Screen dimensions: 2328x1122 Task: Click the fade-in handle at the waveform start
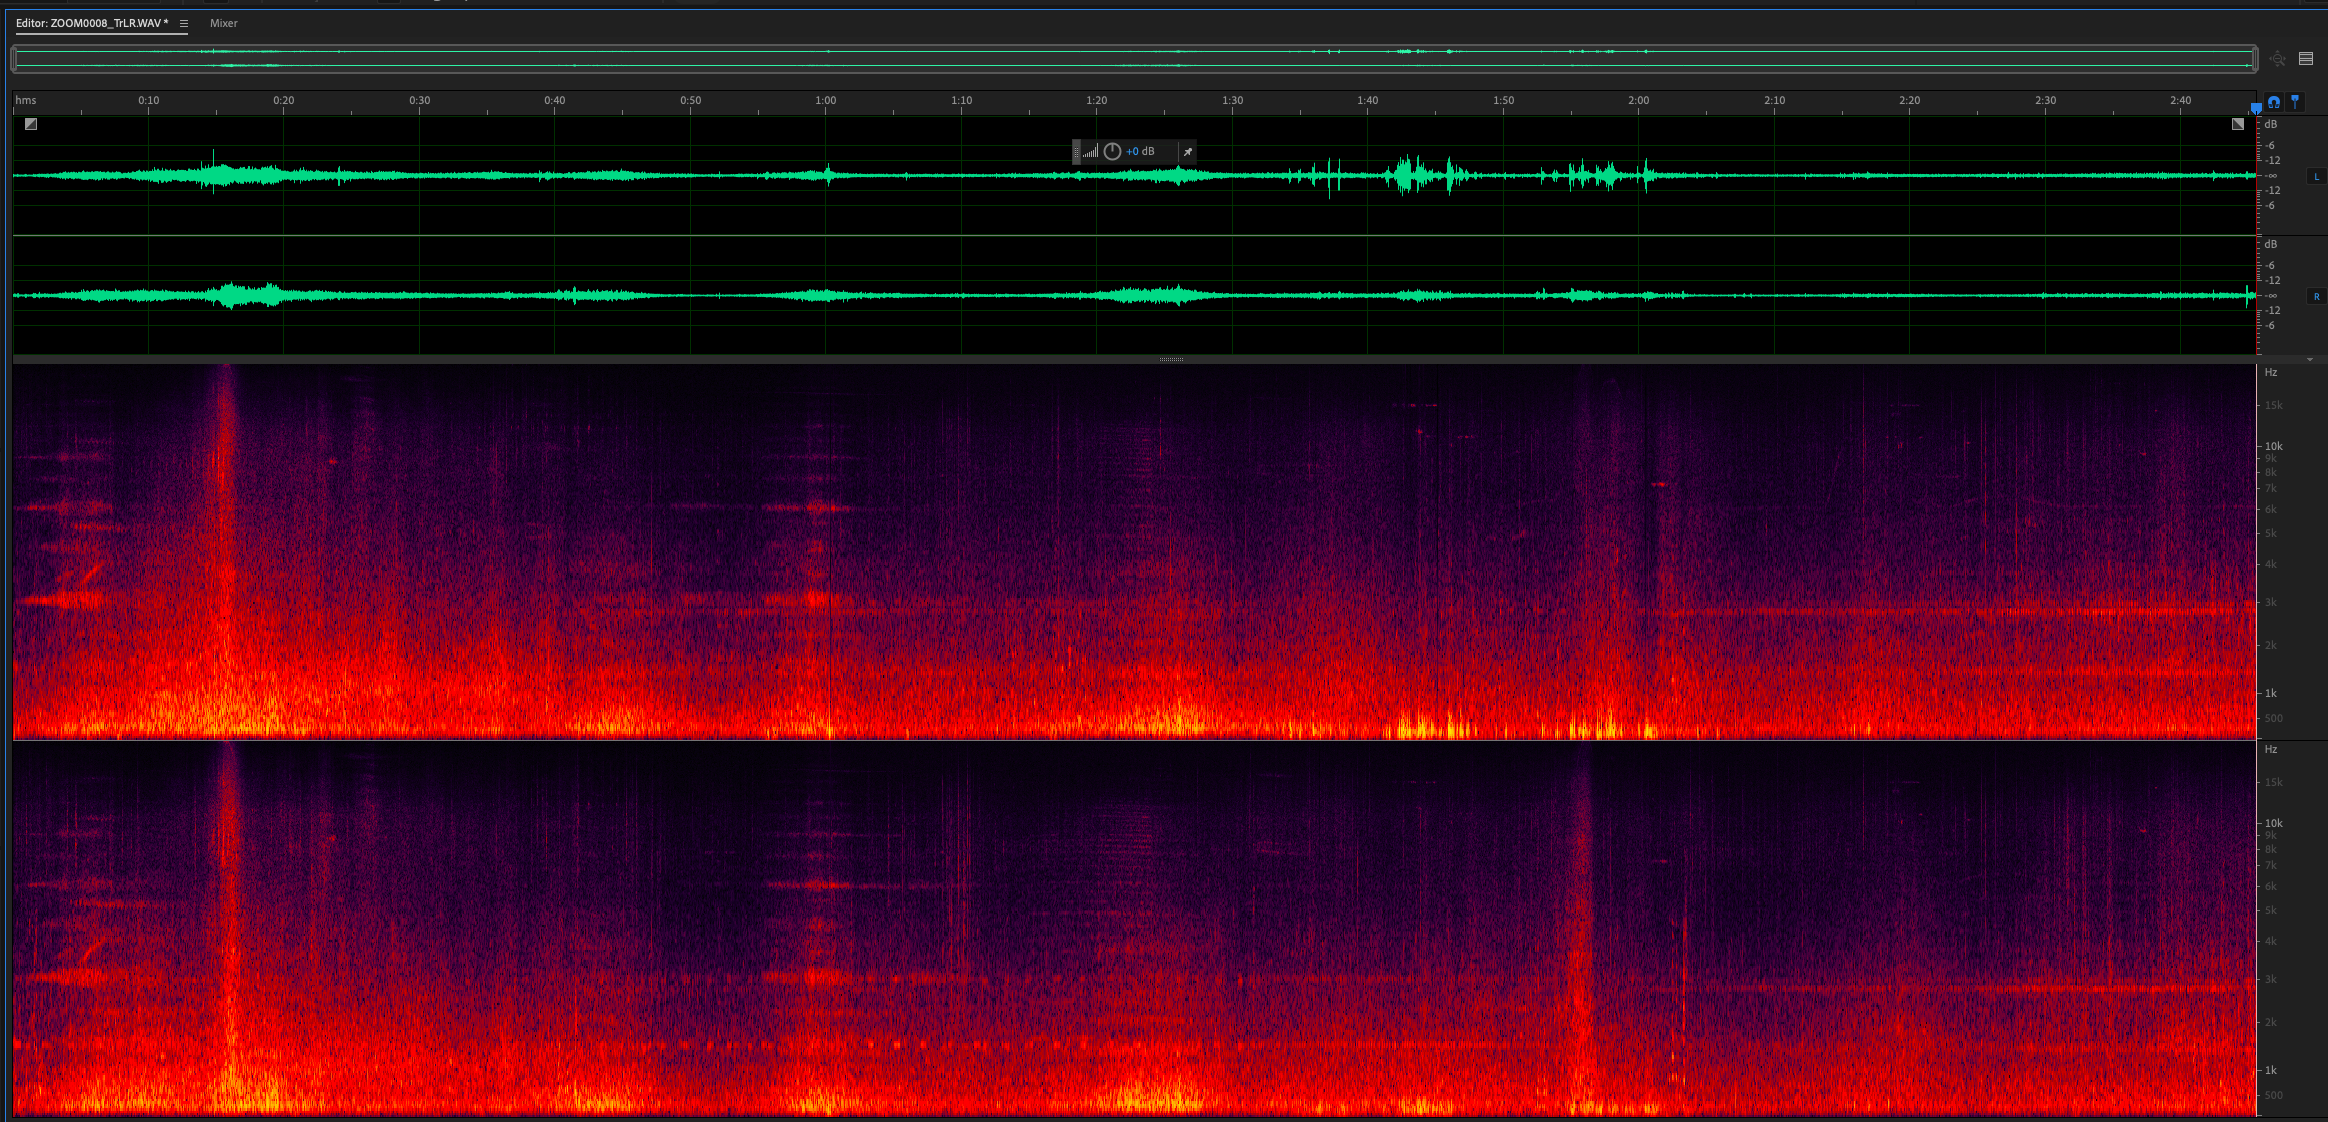[x=31, y=124]
